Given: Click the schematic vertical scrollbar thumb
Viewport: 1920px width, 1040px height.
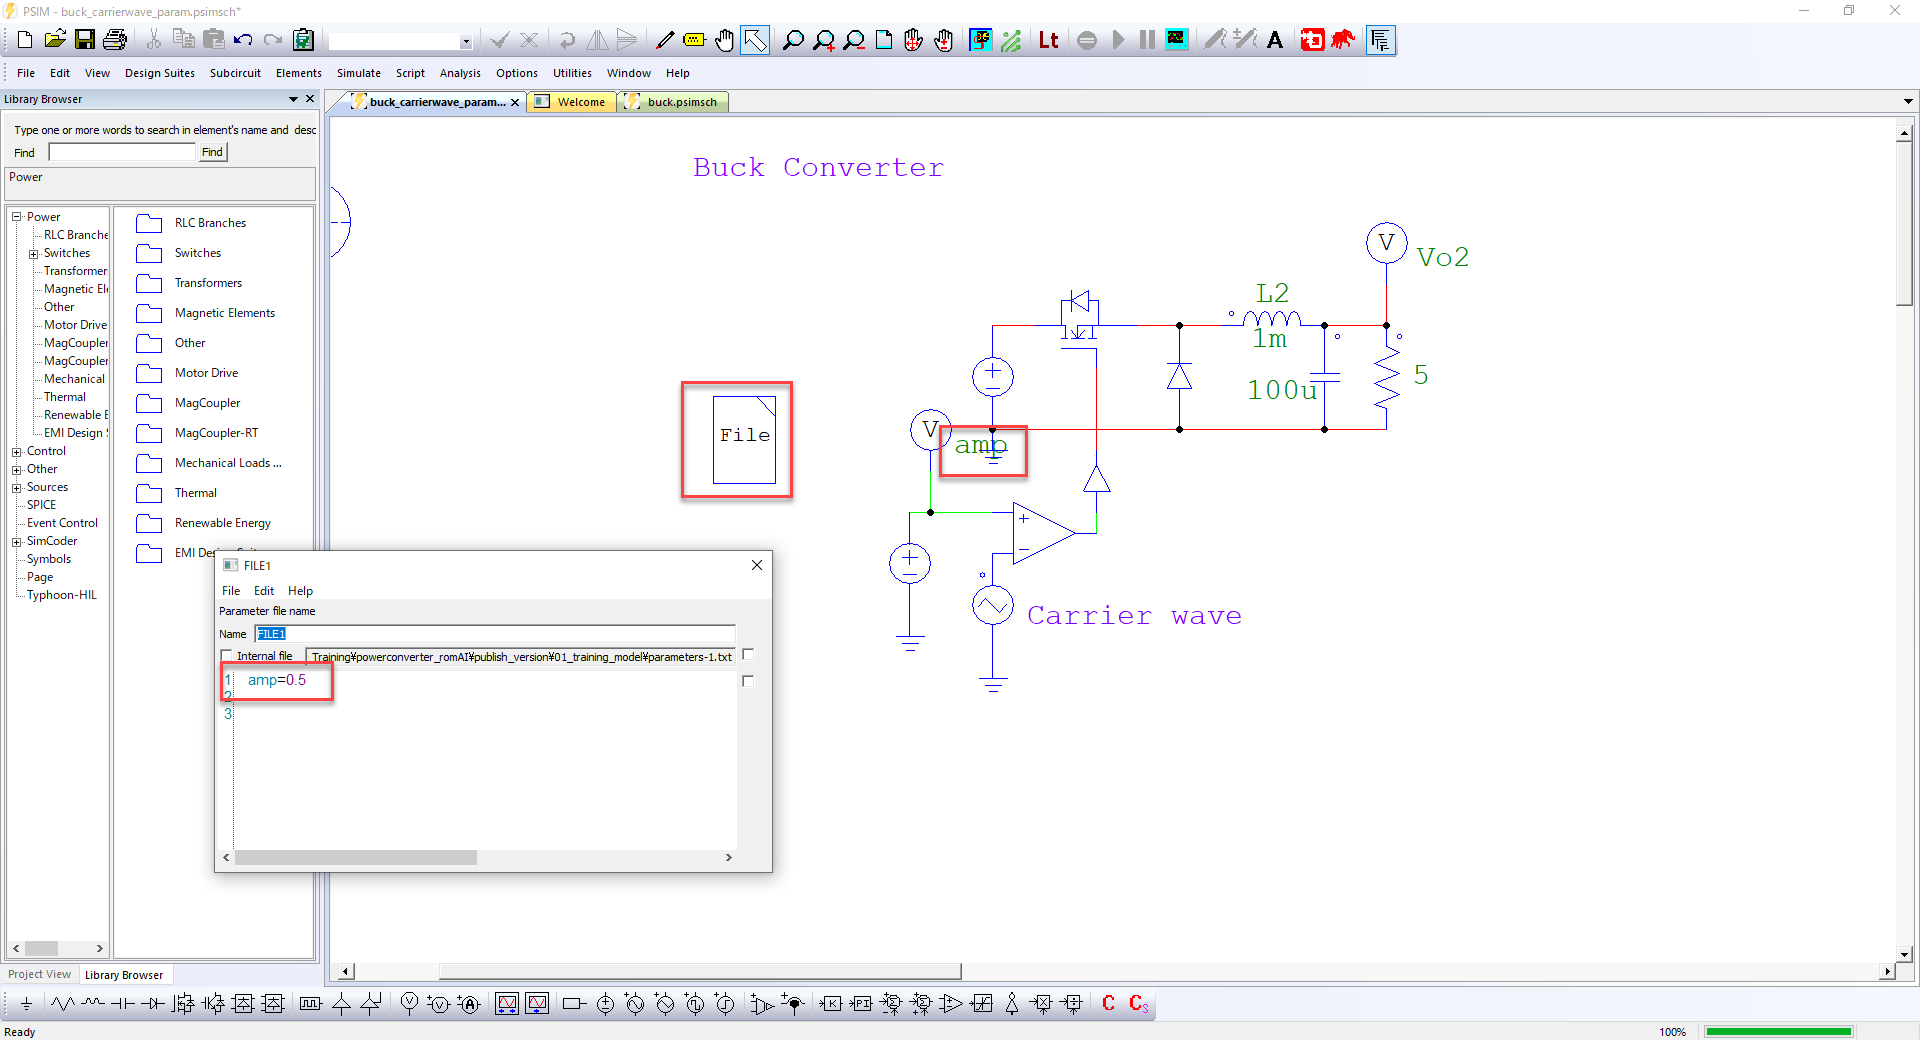Looking at the screenshot, I should (1904, 224).
